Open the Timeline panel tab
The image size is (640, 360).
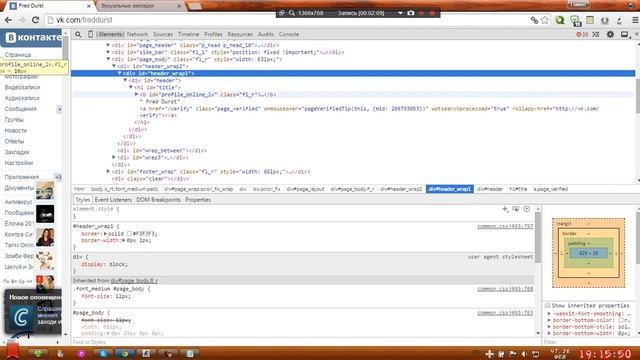pos(188,34)
